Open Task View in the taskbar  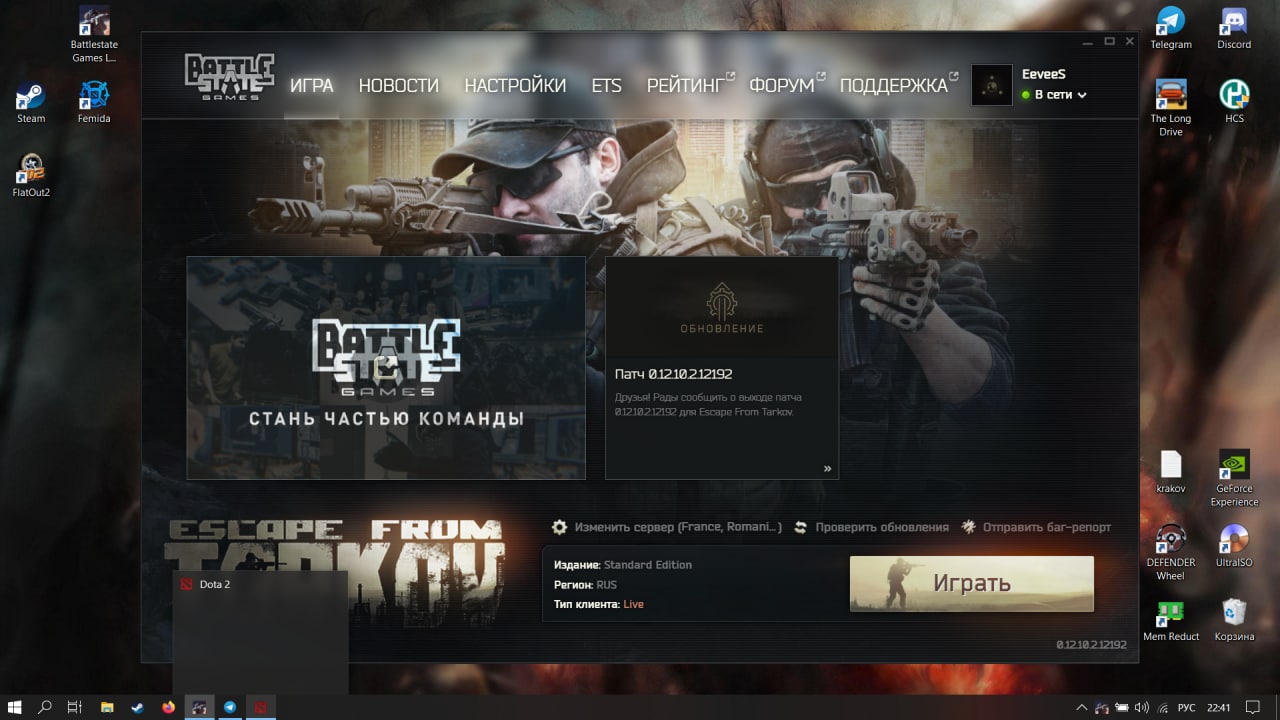(75, 707)
